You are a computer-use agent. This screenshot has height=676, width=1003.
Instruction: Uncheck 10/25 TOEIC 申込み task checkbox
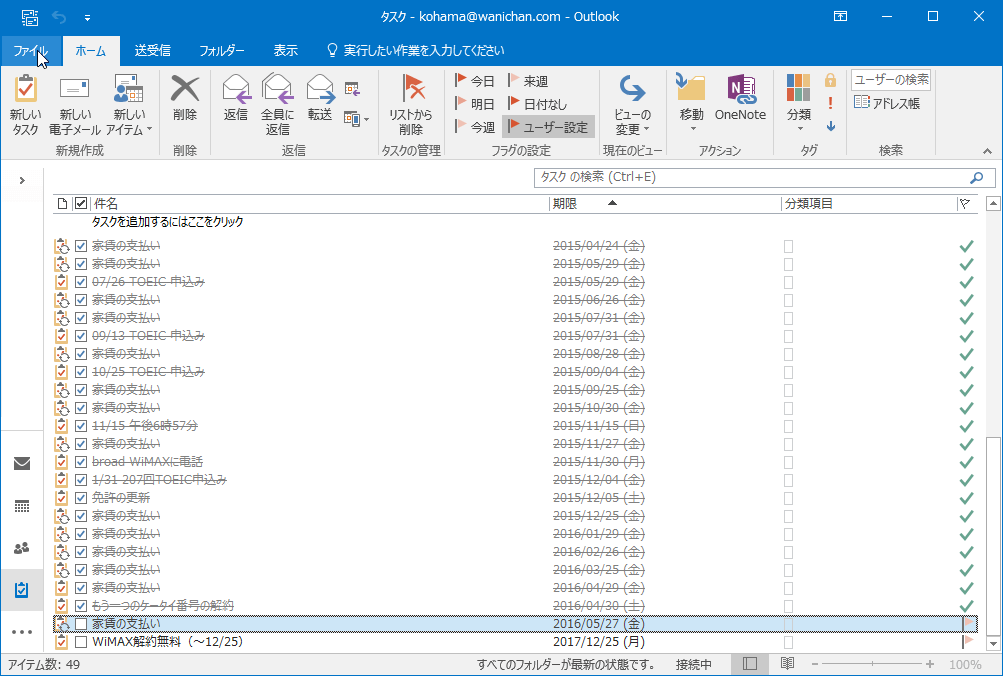(x=81, y=372)
